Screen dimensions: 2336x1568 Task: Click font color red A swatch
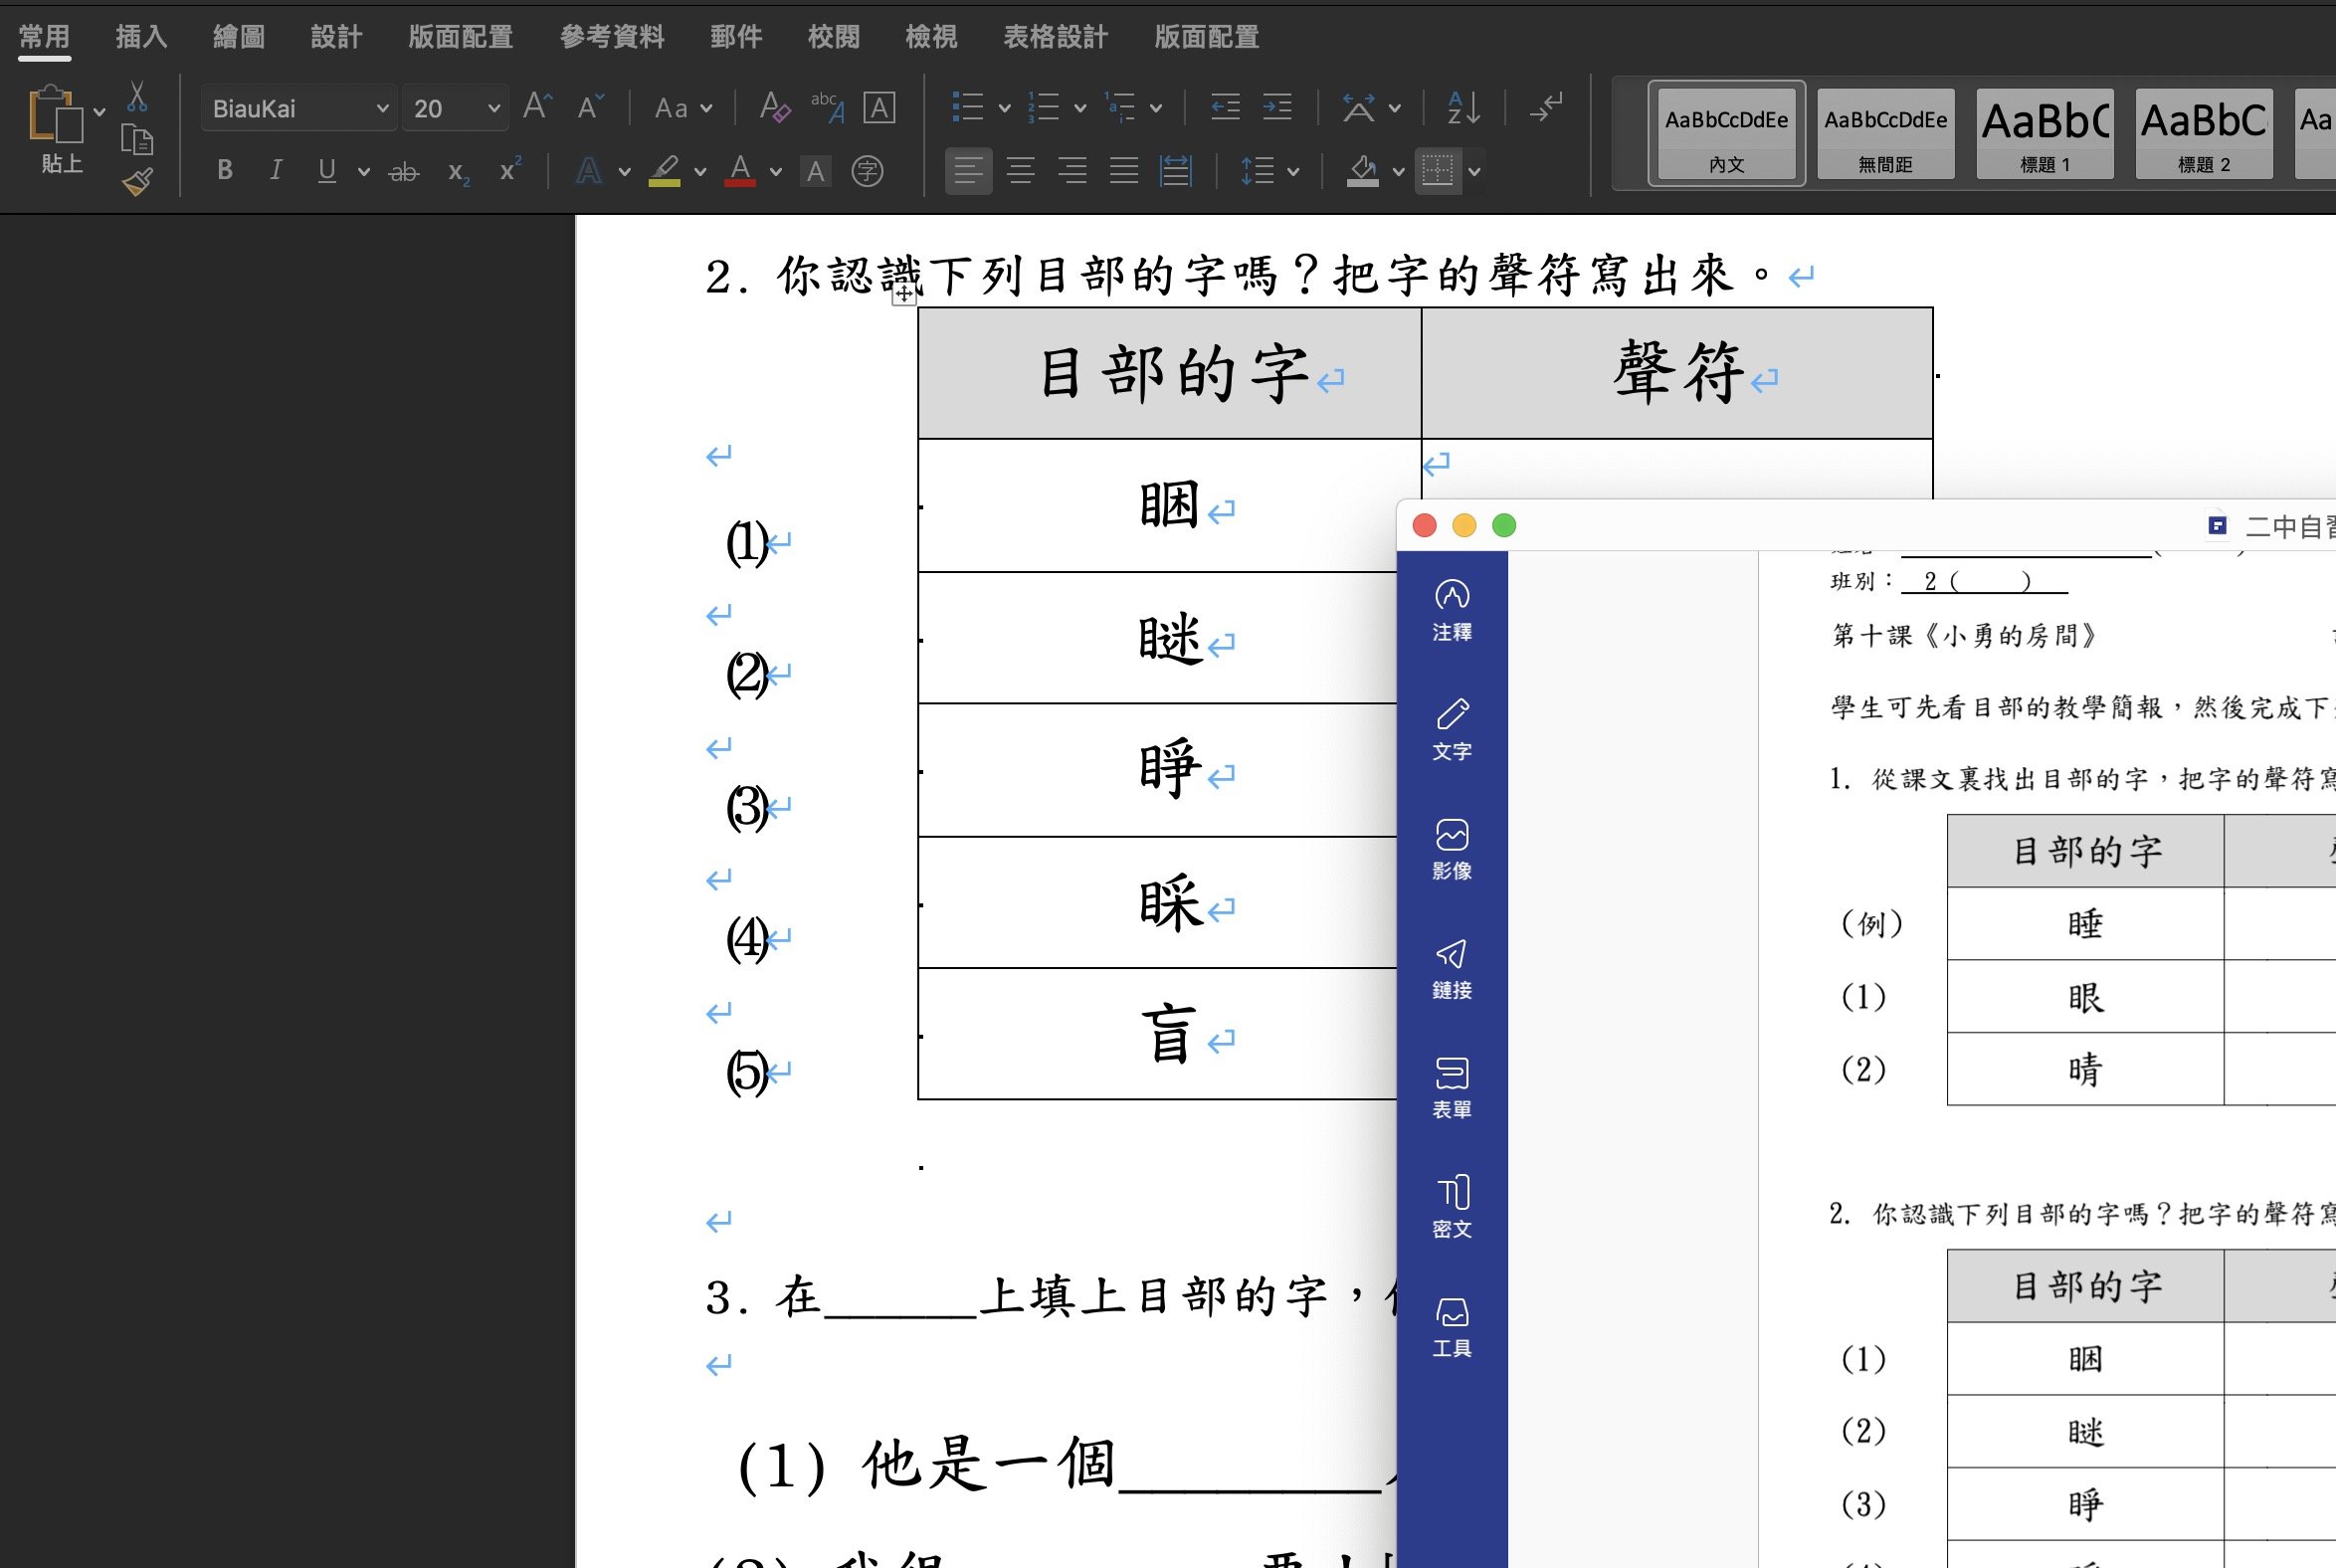point(740,172)
